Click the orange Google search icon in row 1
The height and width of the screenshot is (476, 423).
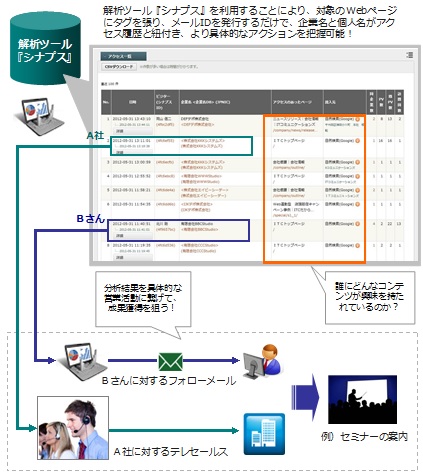(x=358, y=119)
